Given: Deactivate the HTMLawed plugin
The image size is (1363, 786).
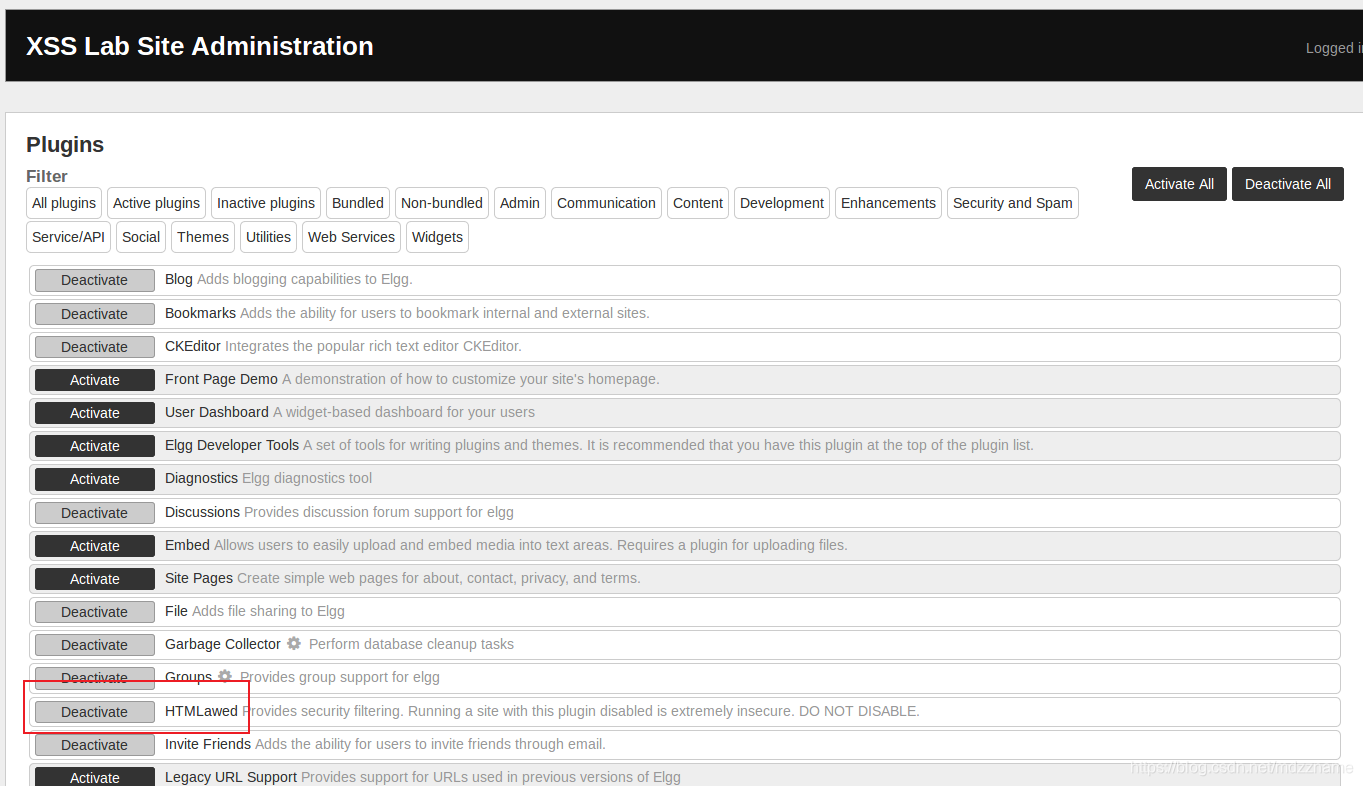Looking at the screenshot, I should [95, 712].
